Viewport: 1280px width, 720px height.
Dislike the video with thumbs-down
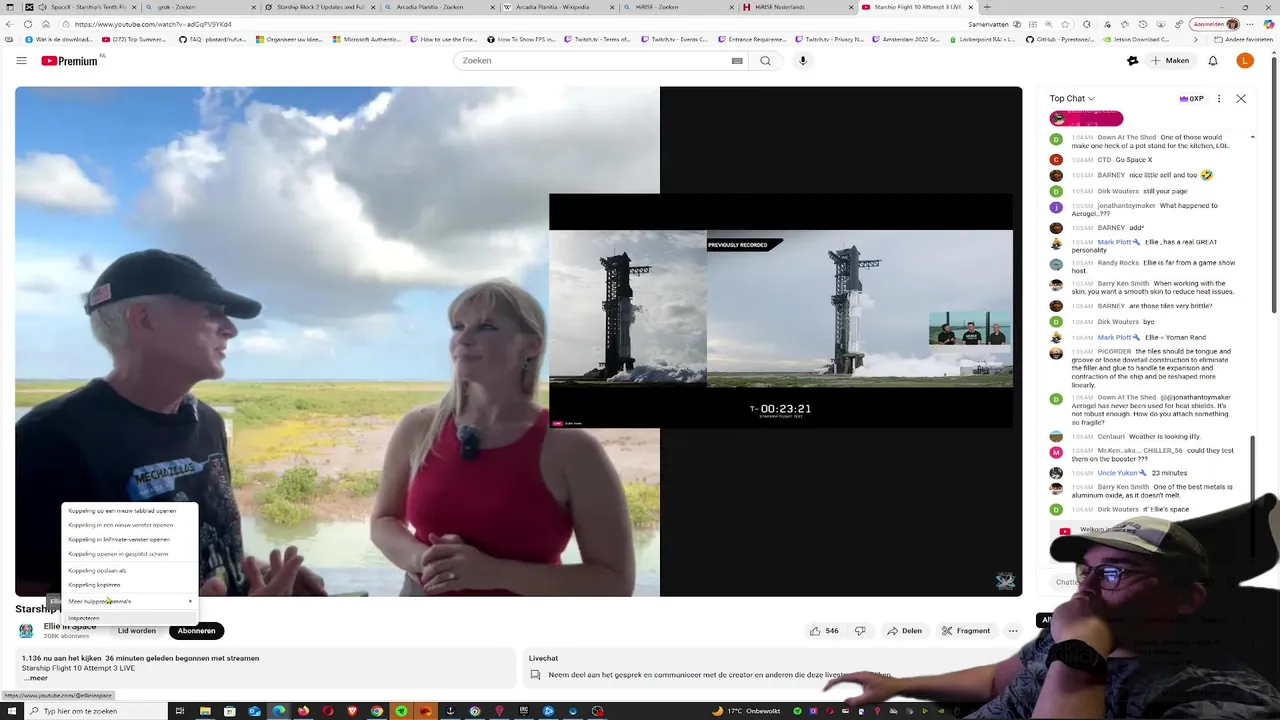[859, 631]
